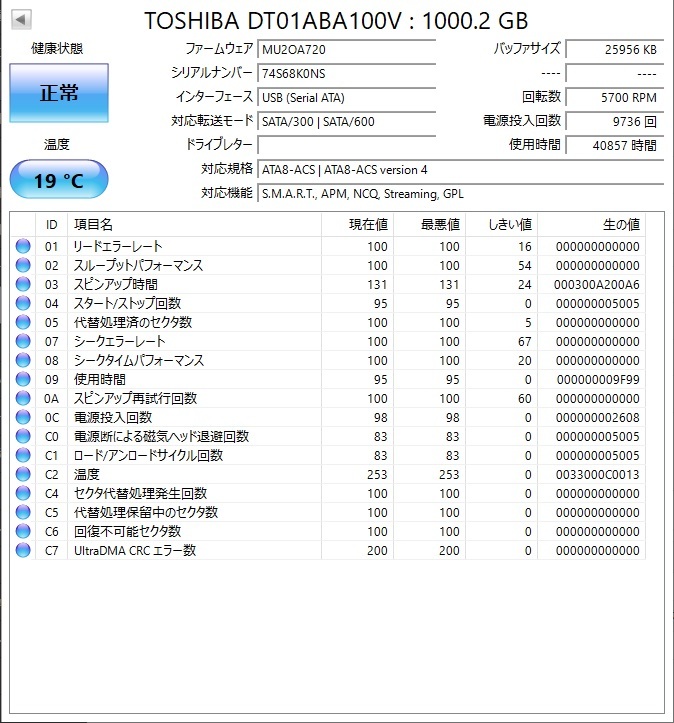Image resolution: width=674 pixels, height=723 pixels.
Task: Click the previous disk arrow button
Action: (x=21, y=19)
